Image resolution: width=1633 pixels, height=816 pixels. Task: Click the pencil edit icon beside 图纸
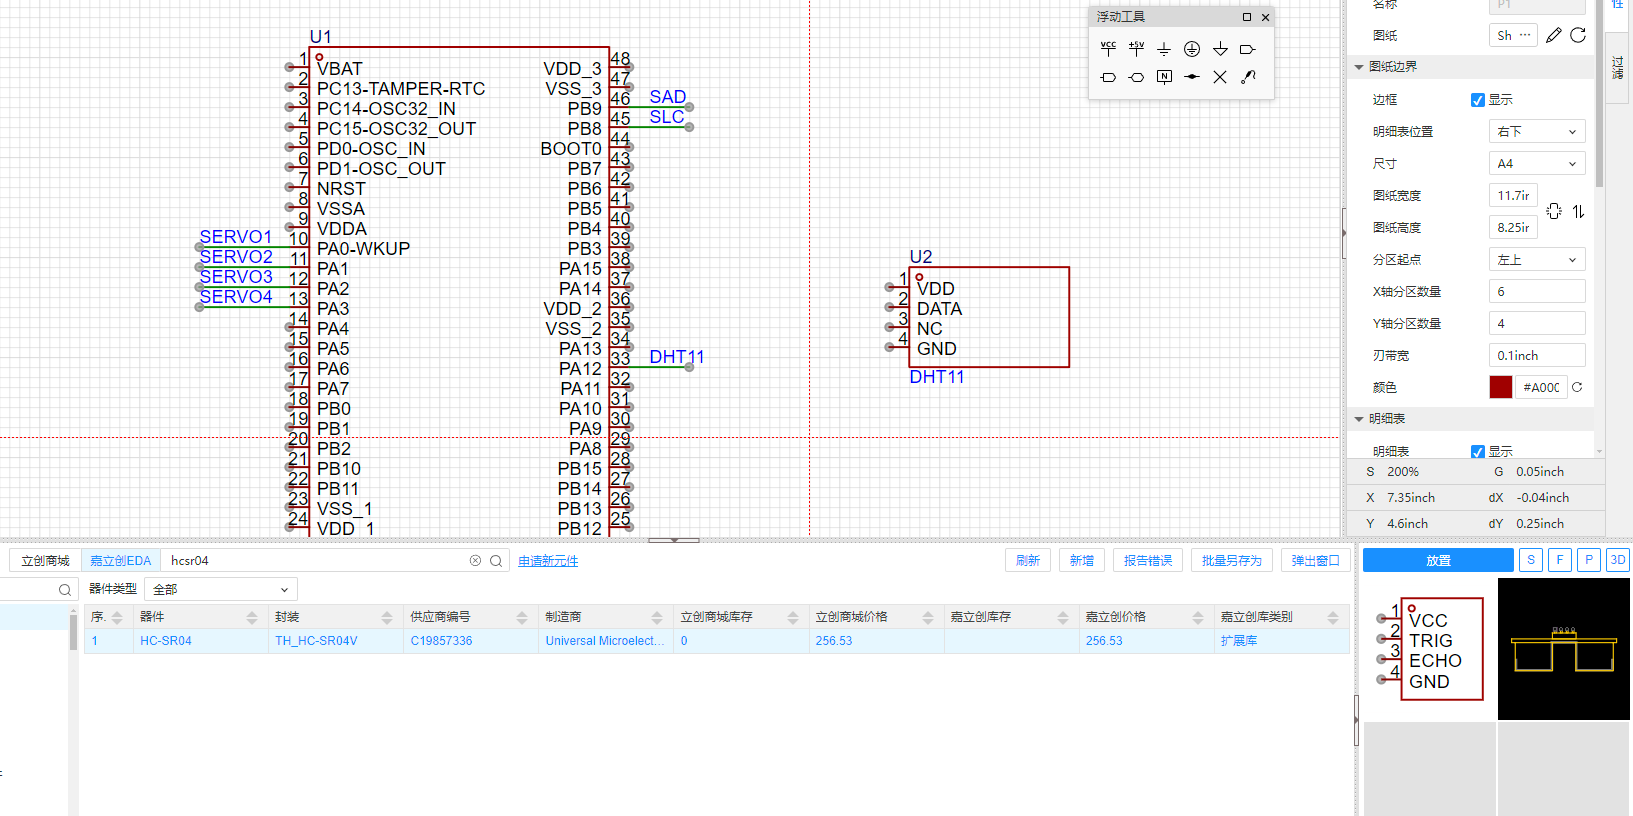pos(1553,35)
